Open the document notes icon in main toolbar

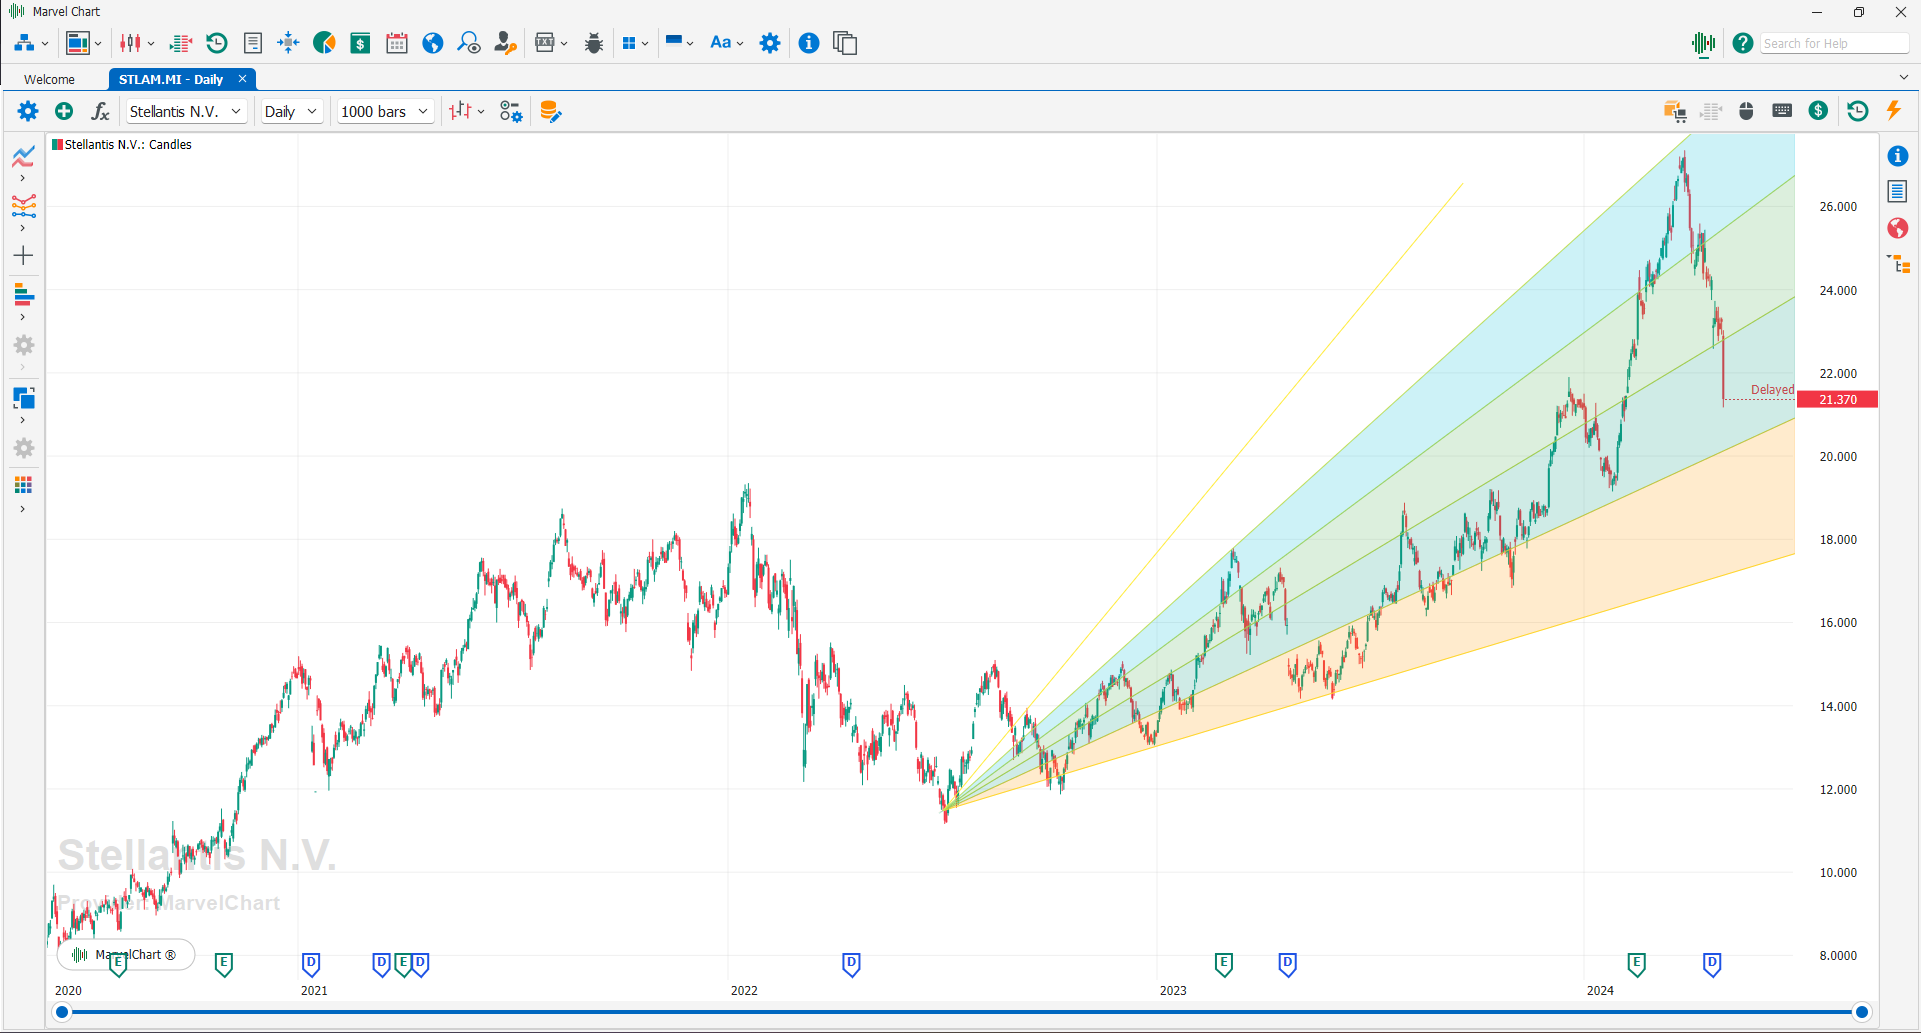(253, 43)
